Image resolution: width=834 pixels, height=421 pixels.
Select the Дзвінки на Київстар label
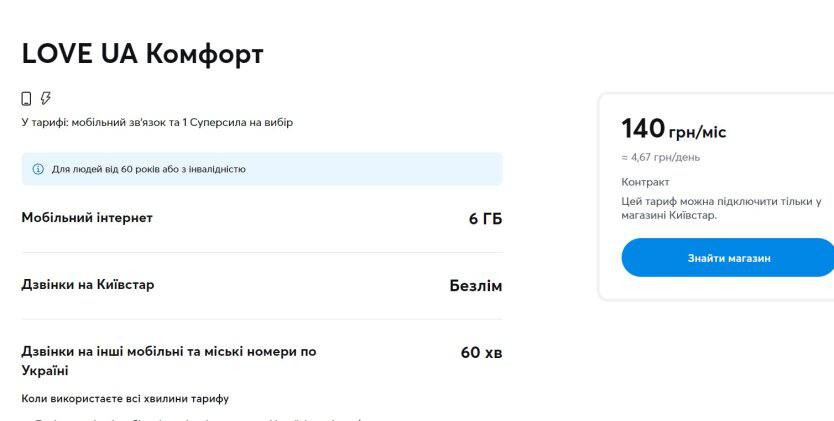[x=88, y=285]
